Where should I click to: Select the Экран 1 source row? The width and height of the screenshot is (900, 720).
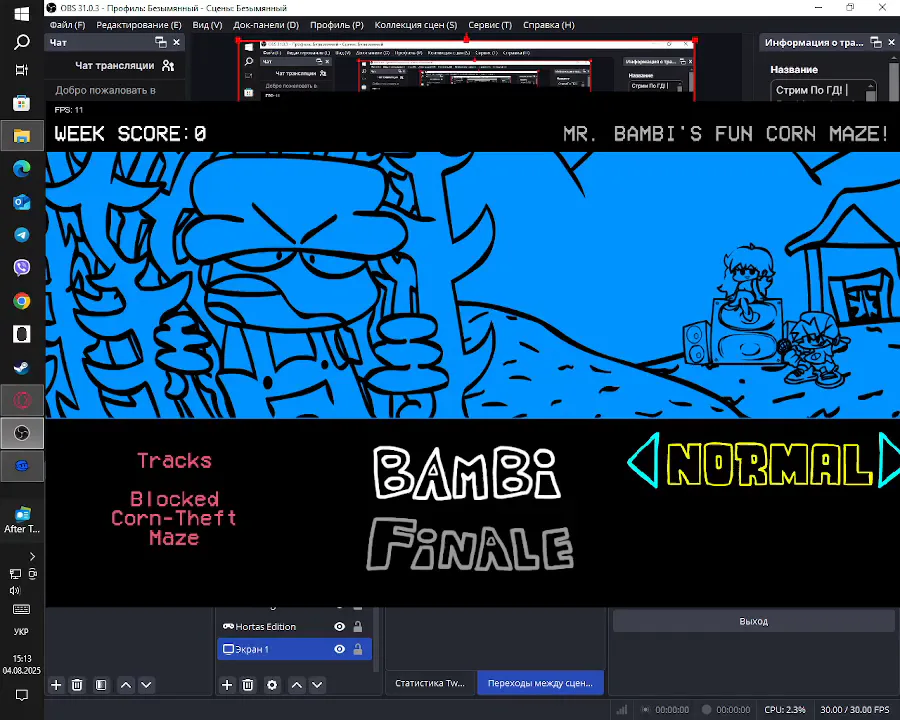[x=294, y=649]
